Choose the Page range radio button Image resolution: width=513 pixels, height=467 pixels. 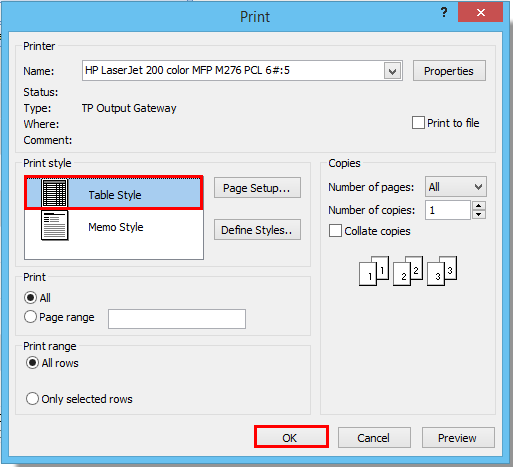(30, 317)
